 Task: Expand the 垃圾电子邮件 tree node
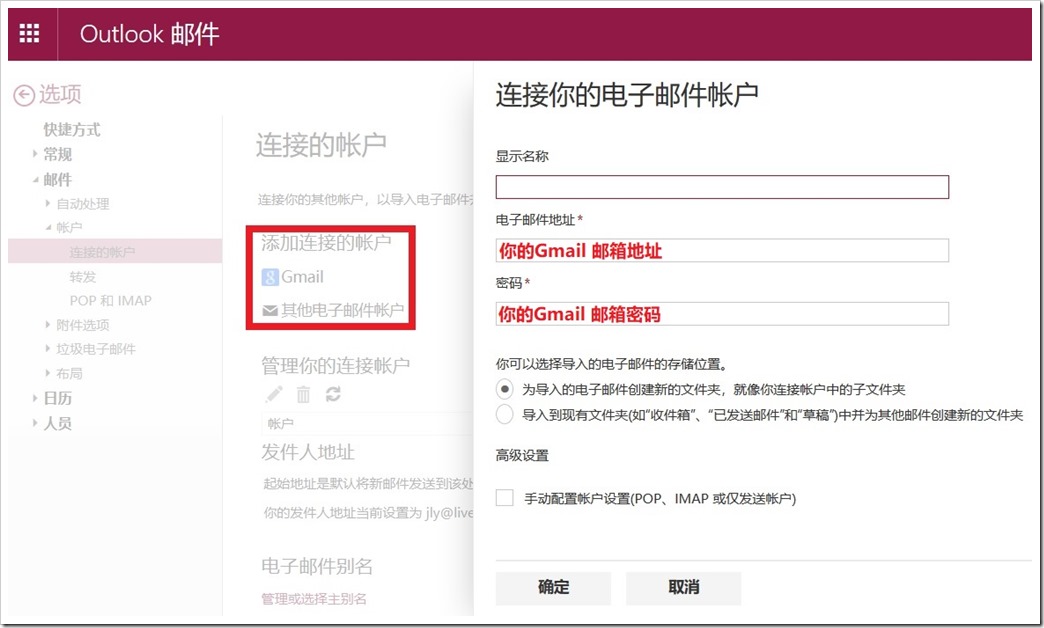[47, 348]
